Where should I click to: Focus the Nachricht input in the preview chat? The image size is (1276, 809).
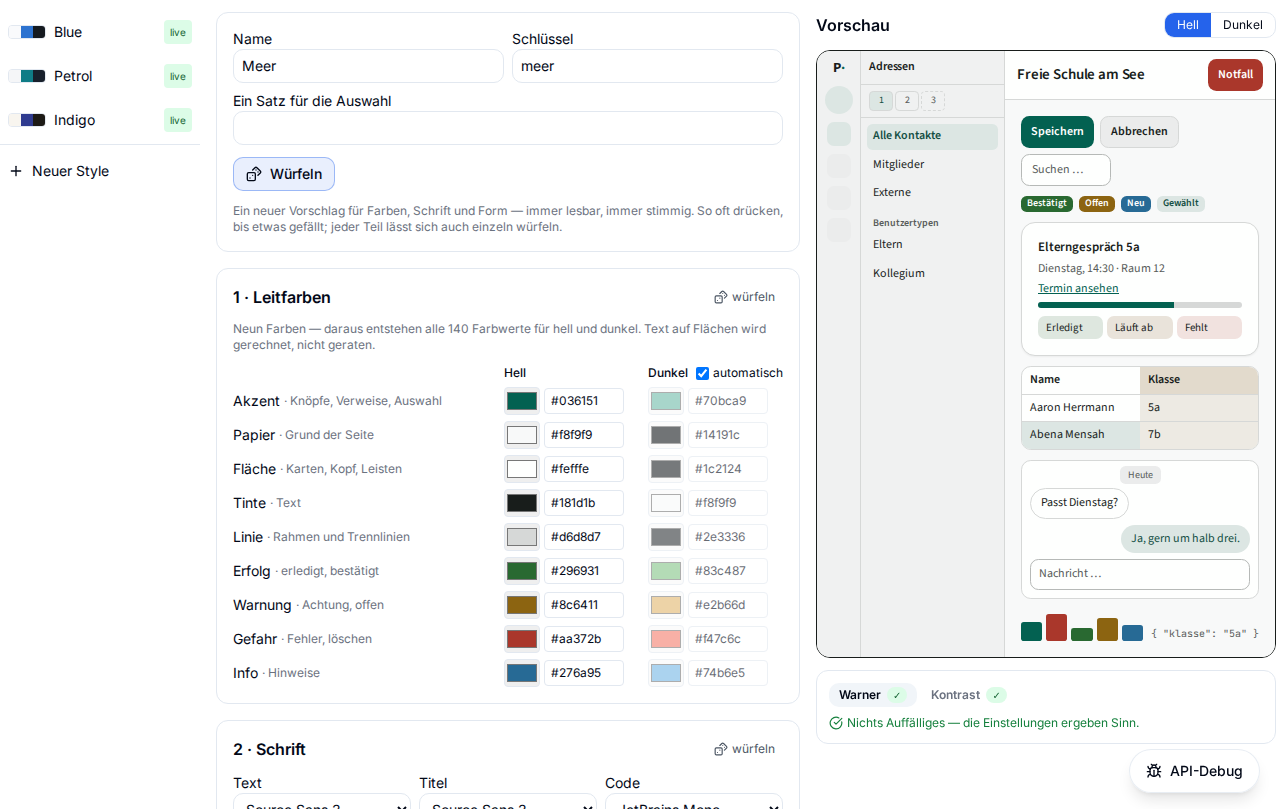pyautogui.click(x=1140, y=574)
